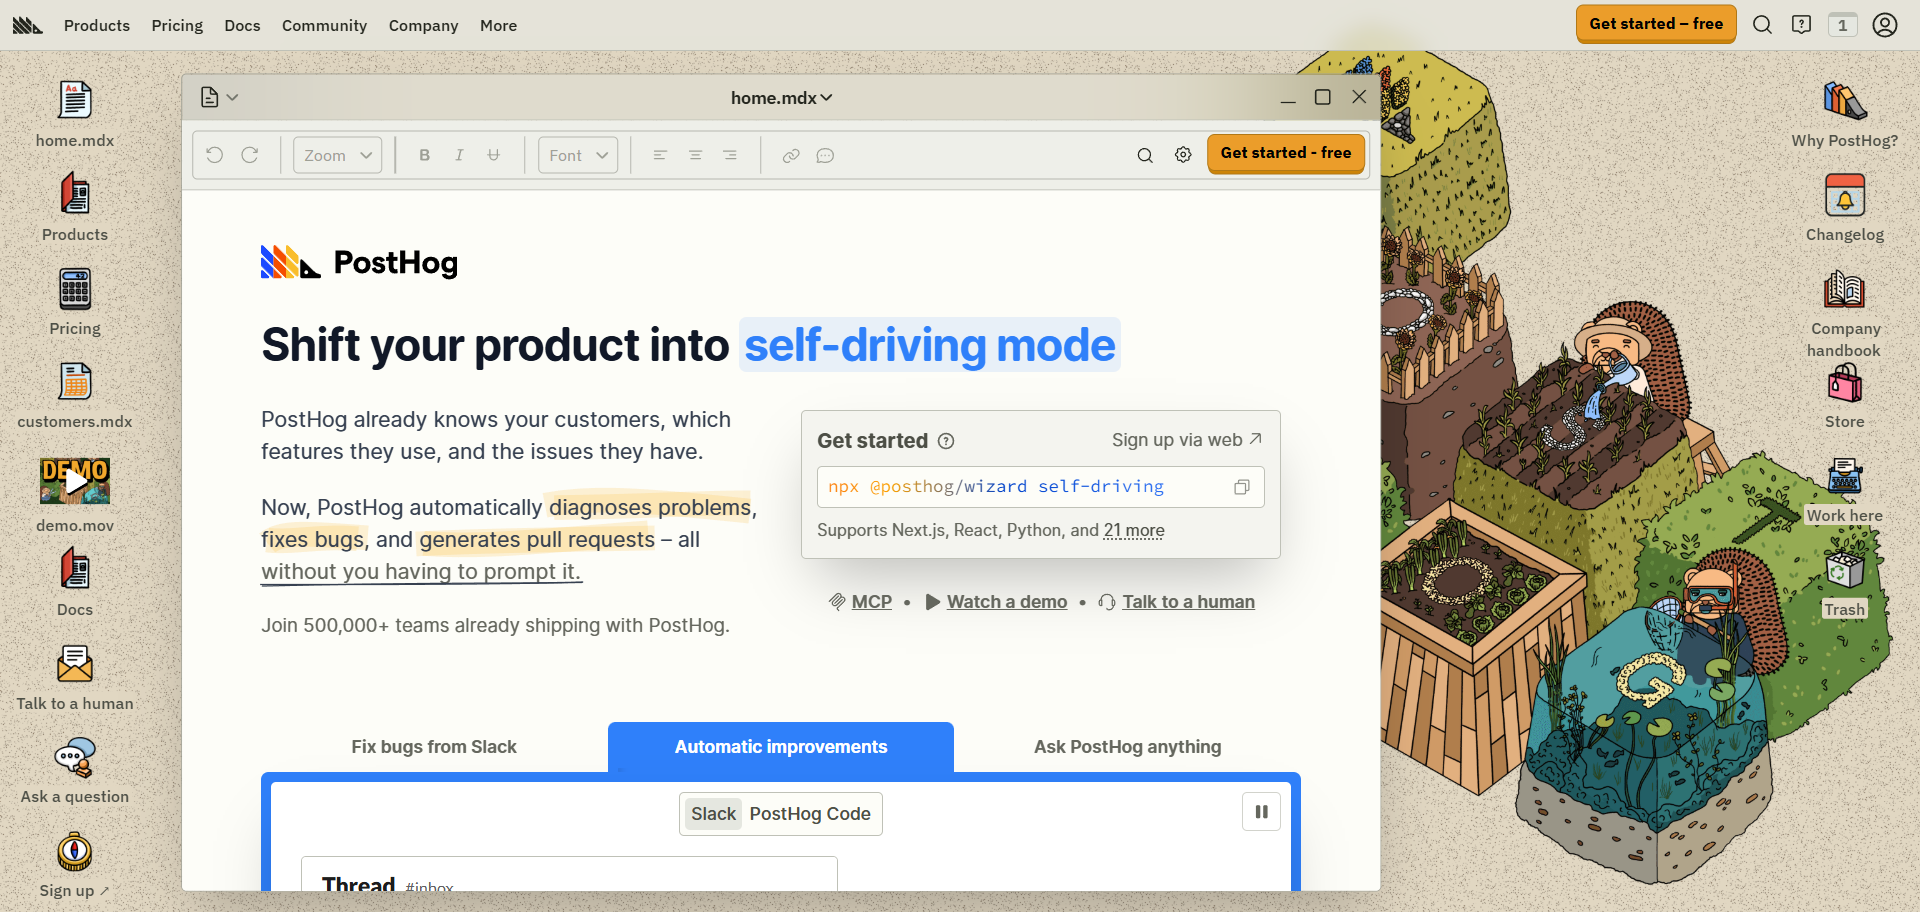Open the Zoom dropdown
This screenshot has width=1920, height=912.
coord(338,155)
